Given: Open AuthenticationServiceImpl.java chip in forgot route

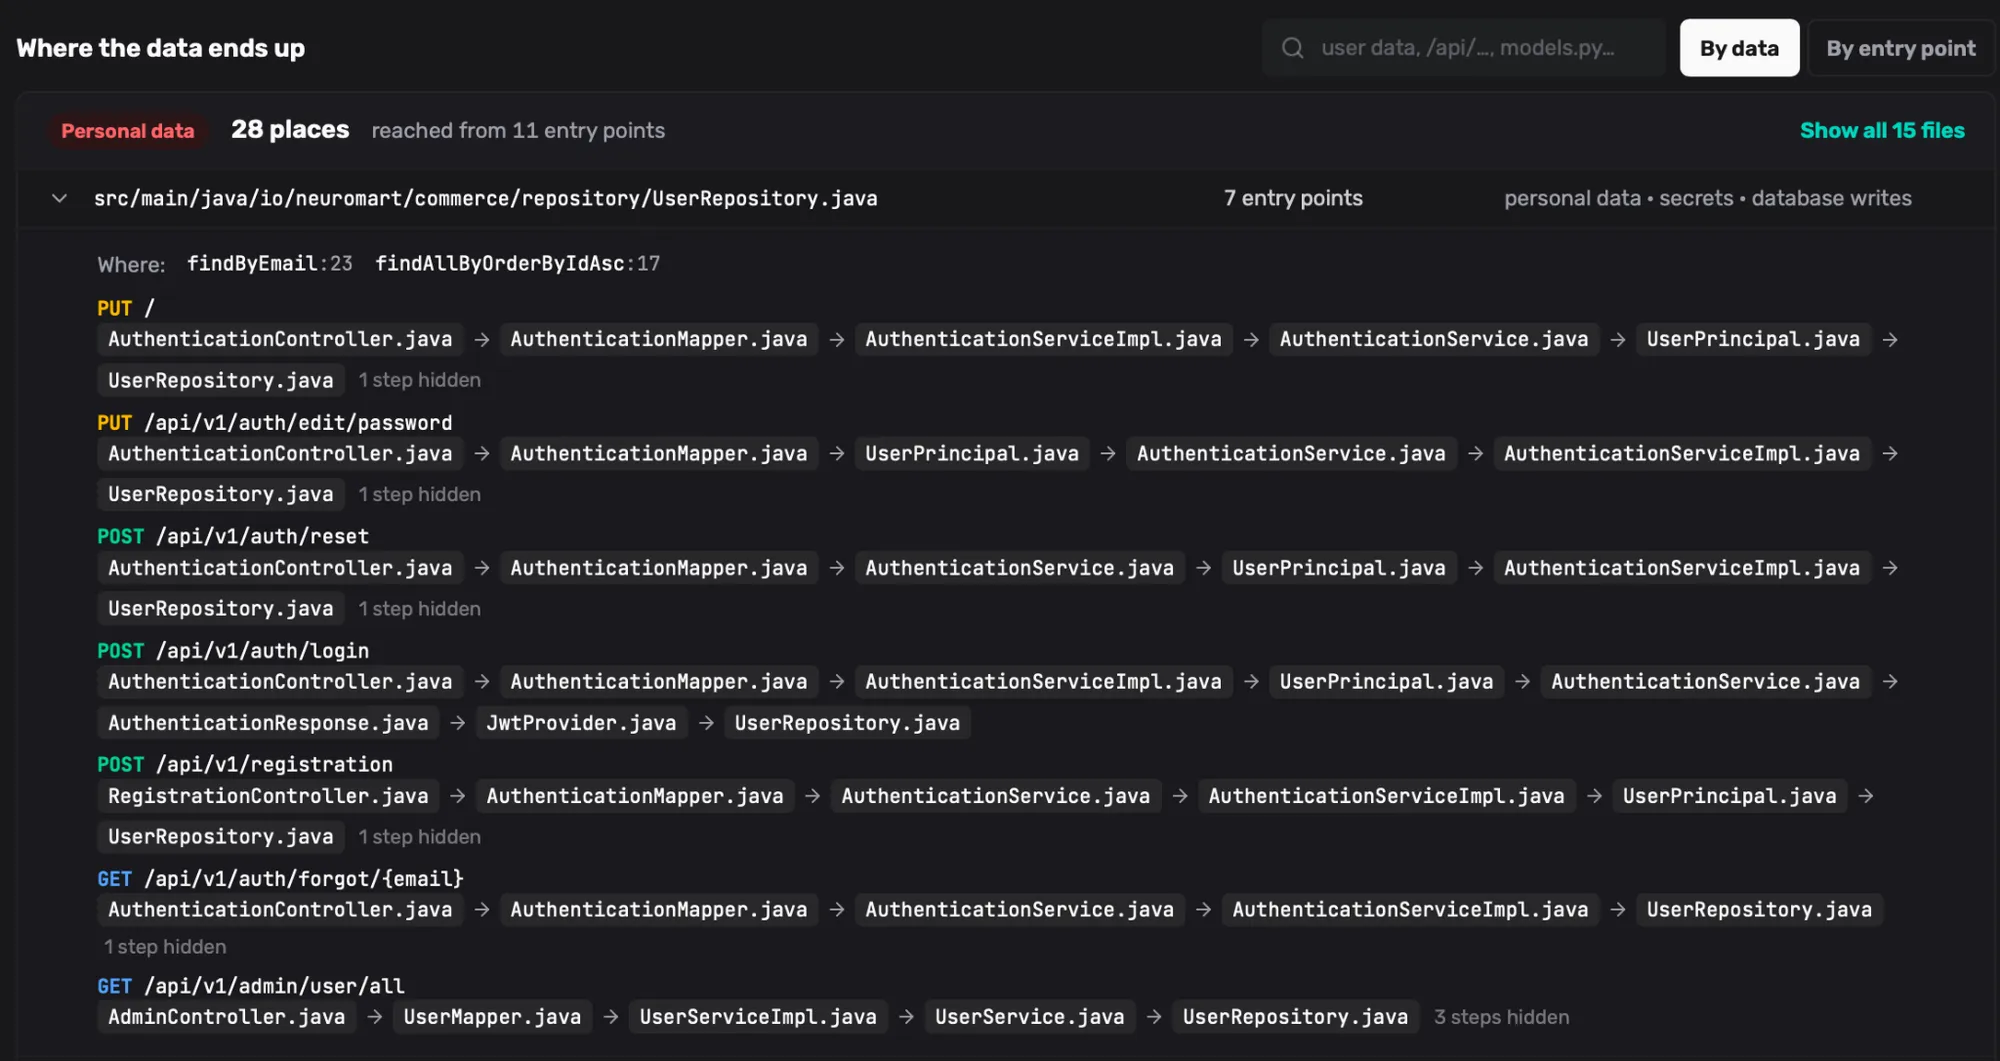Looking at the screenshot, I should (x=1410, y=910).
